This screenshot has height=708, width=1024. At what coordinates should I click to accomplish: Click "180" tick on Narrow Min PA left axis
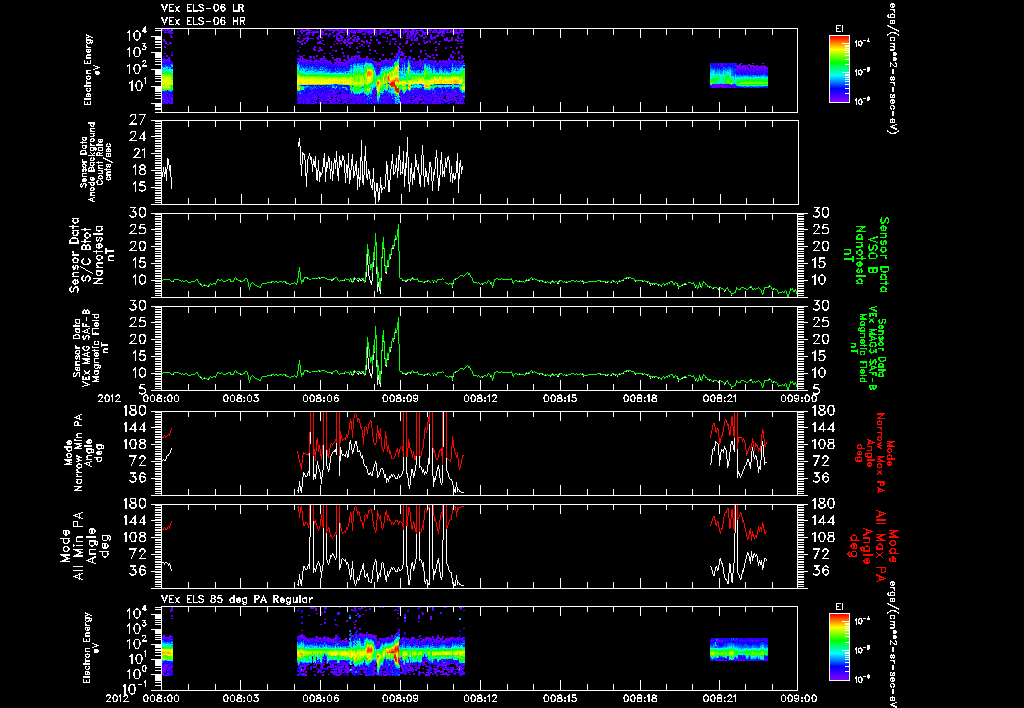click(x=137, y=411)
